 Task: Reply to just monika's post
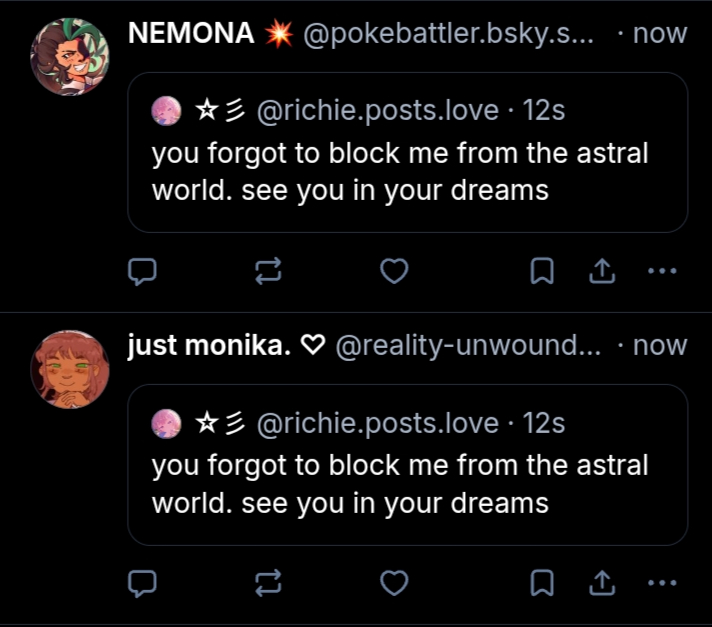143,582
